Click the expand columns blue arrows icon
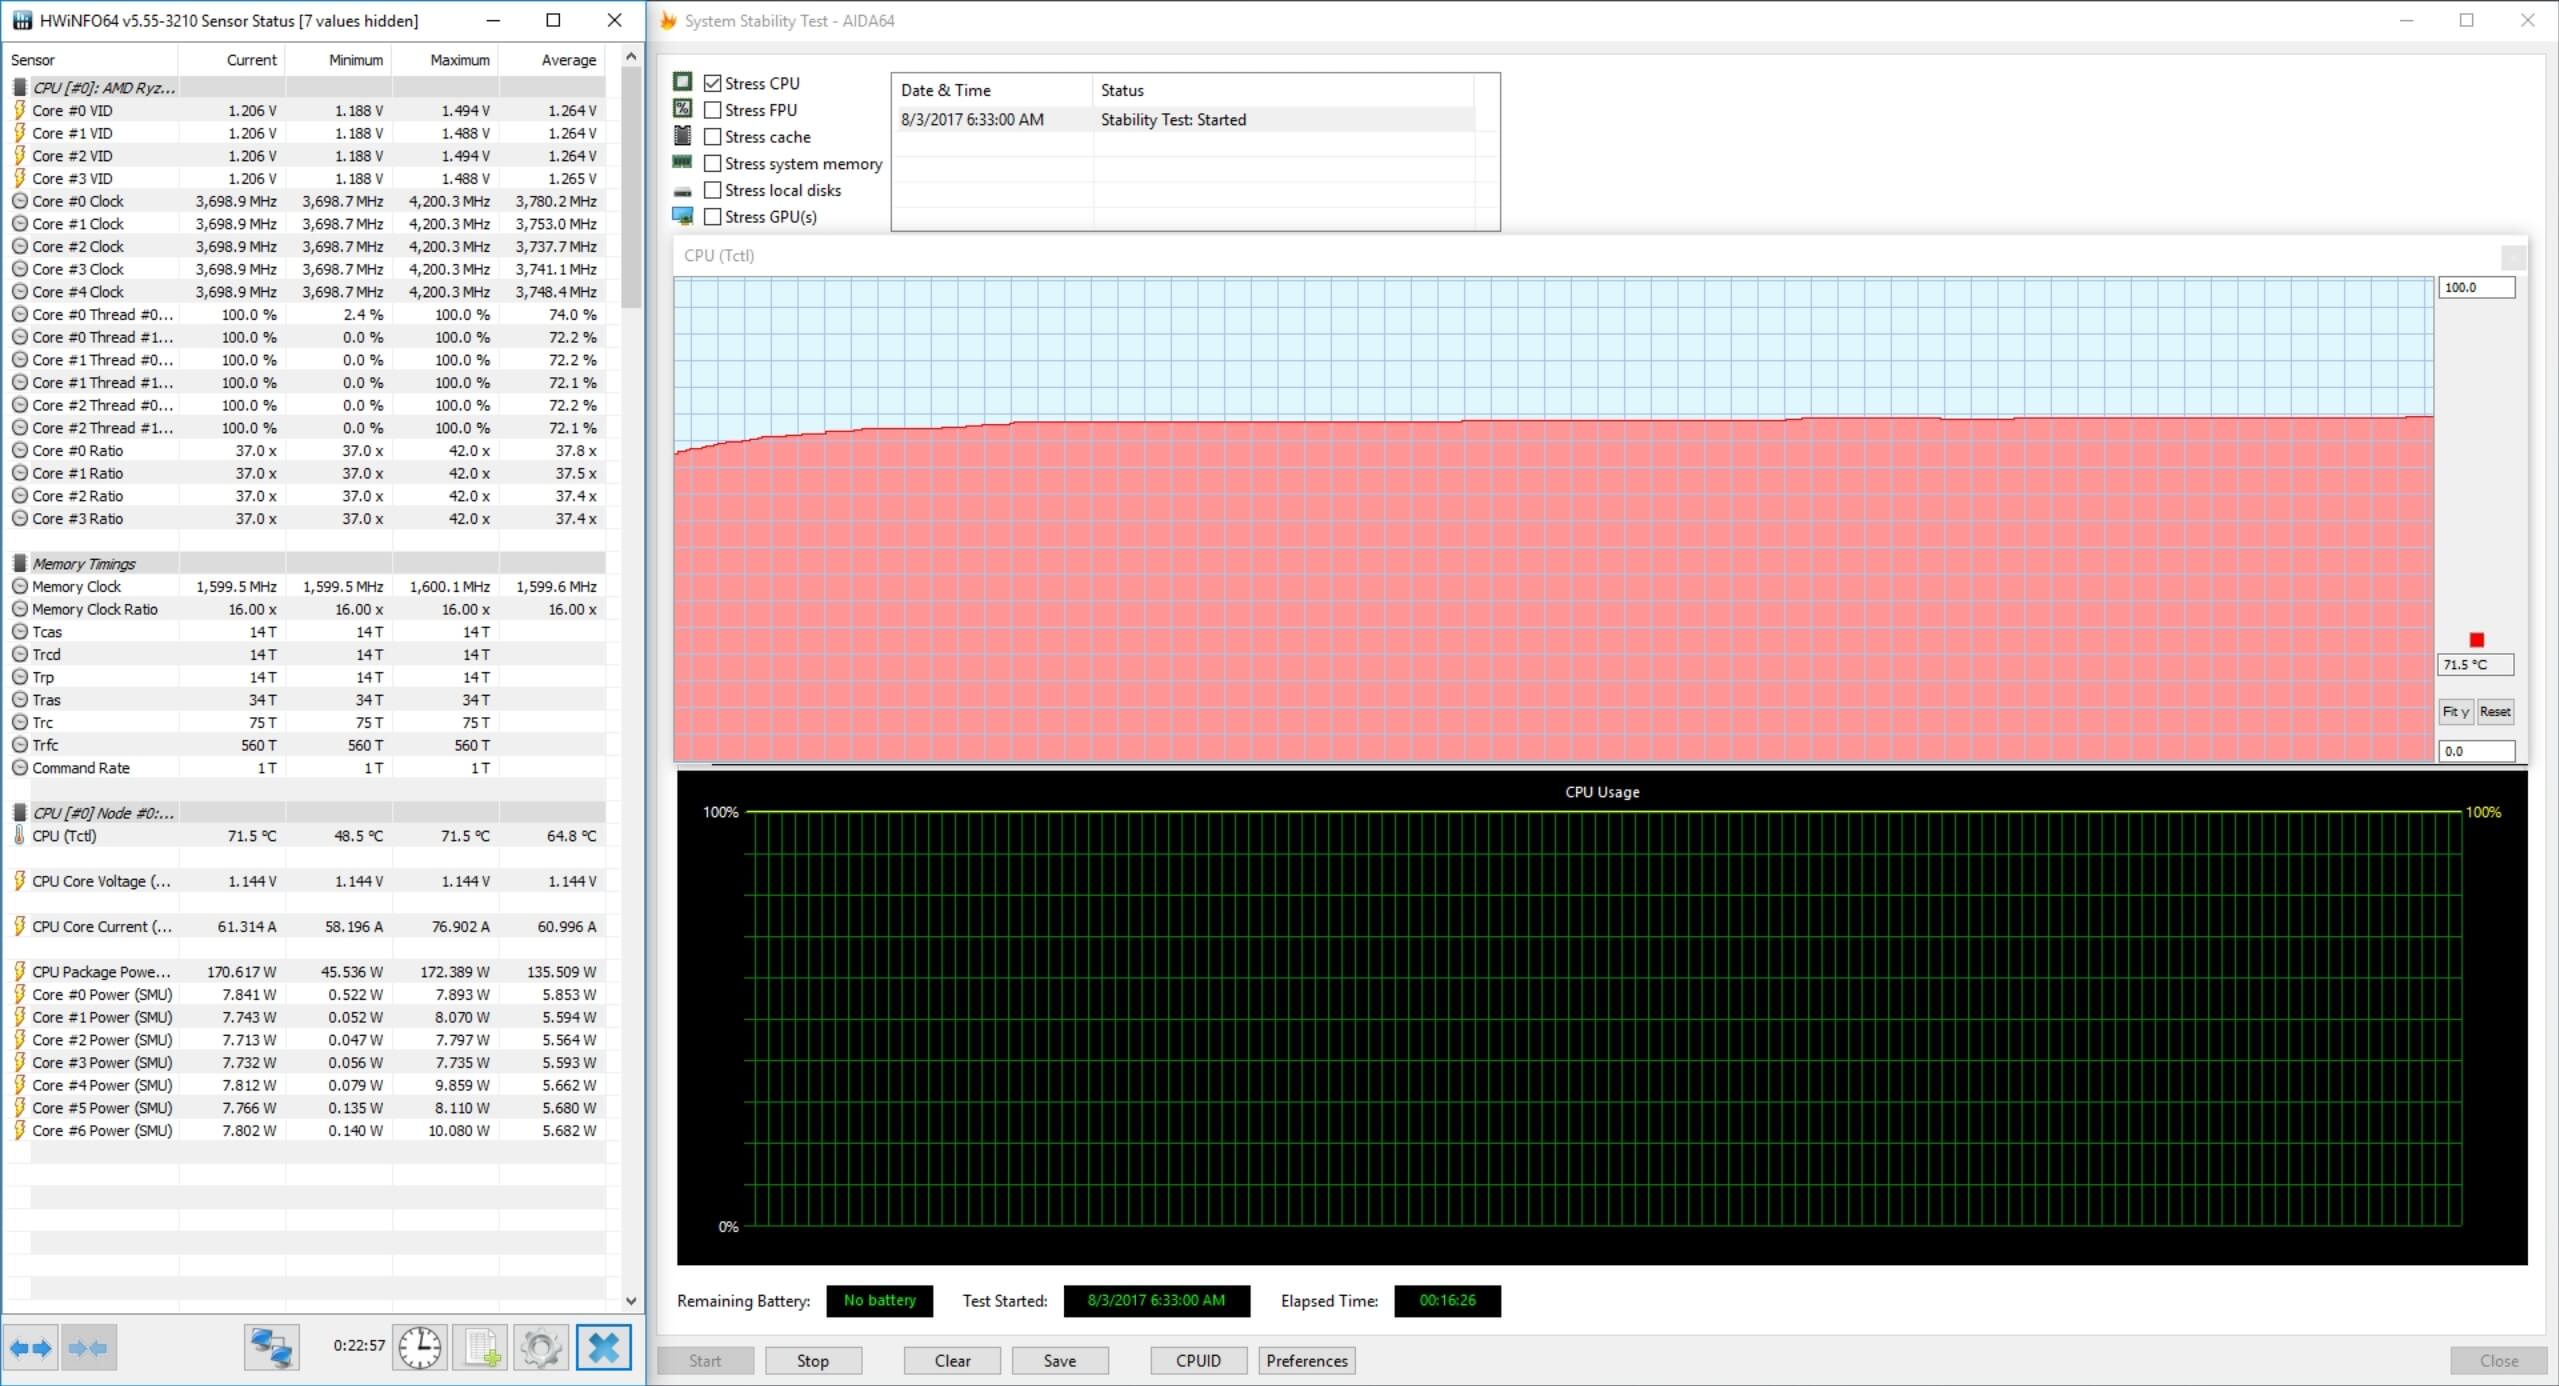2559x1386 pixels. (31, 1348)
